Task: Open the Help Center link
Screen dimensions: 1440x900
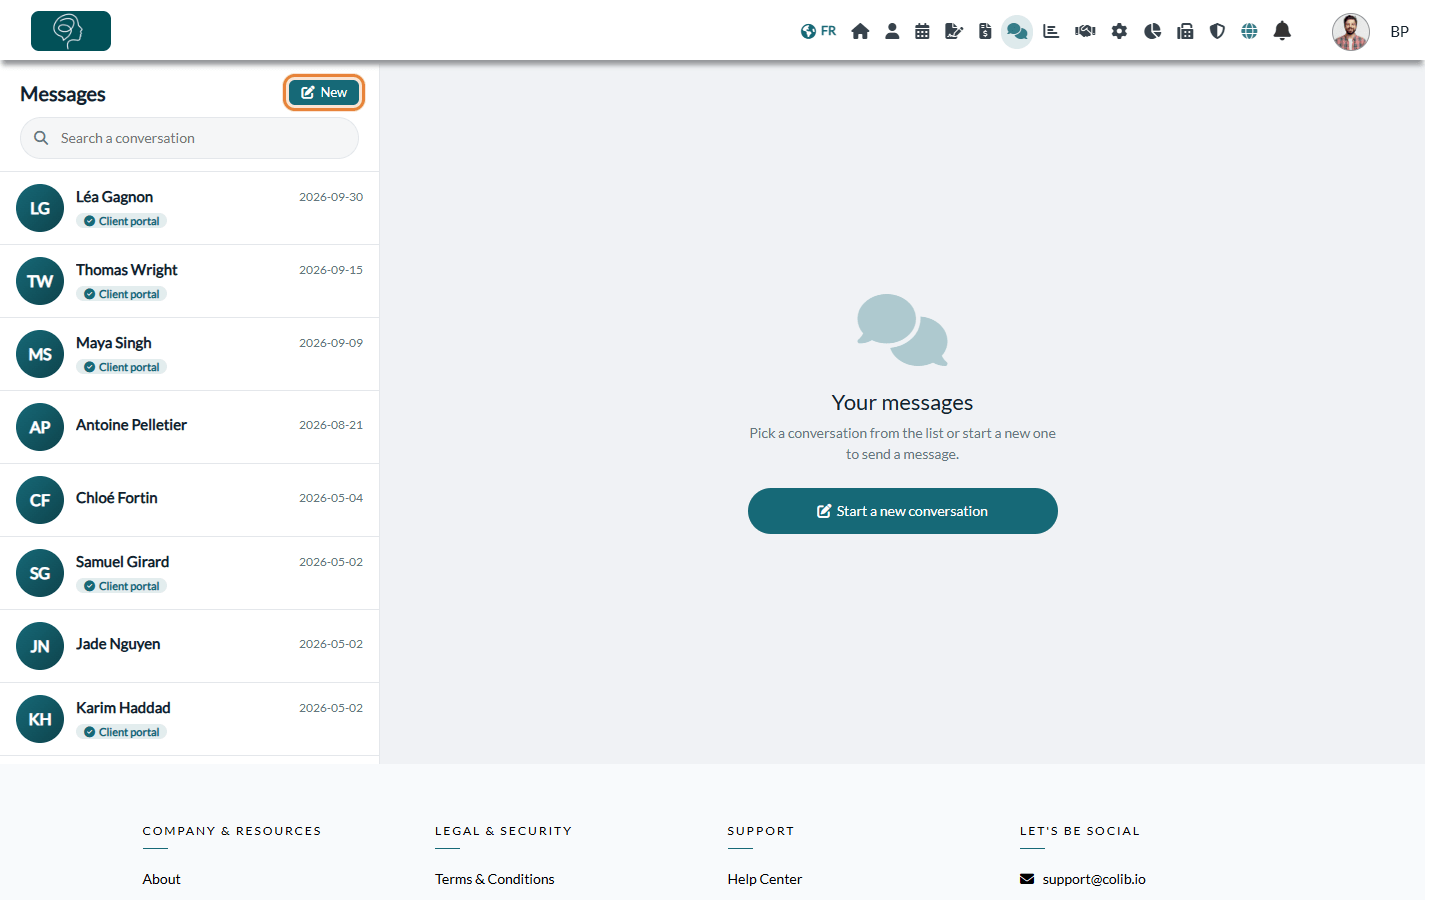Action: 765,879
